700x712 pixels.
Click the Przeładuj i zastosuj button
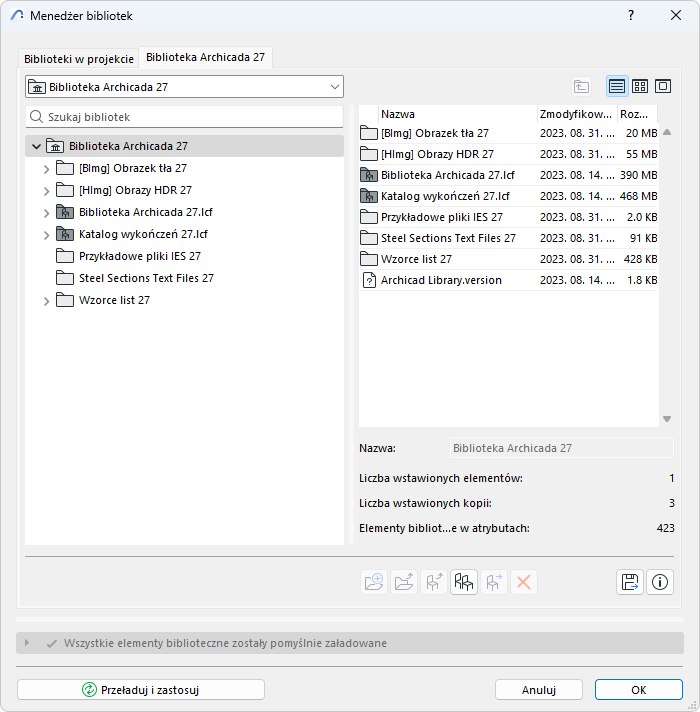click(141, 690)
